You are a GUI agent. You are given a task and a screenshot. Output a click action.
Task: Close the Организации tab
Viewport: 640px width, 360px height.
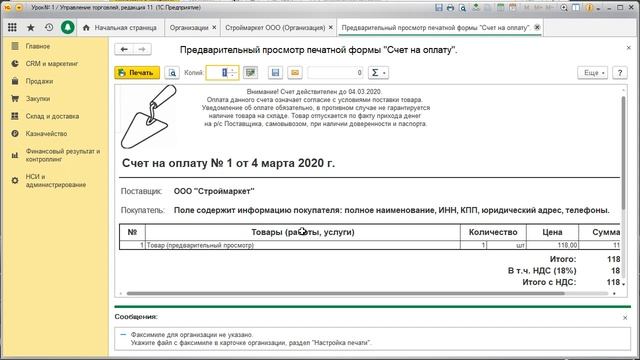click(214, 27)
